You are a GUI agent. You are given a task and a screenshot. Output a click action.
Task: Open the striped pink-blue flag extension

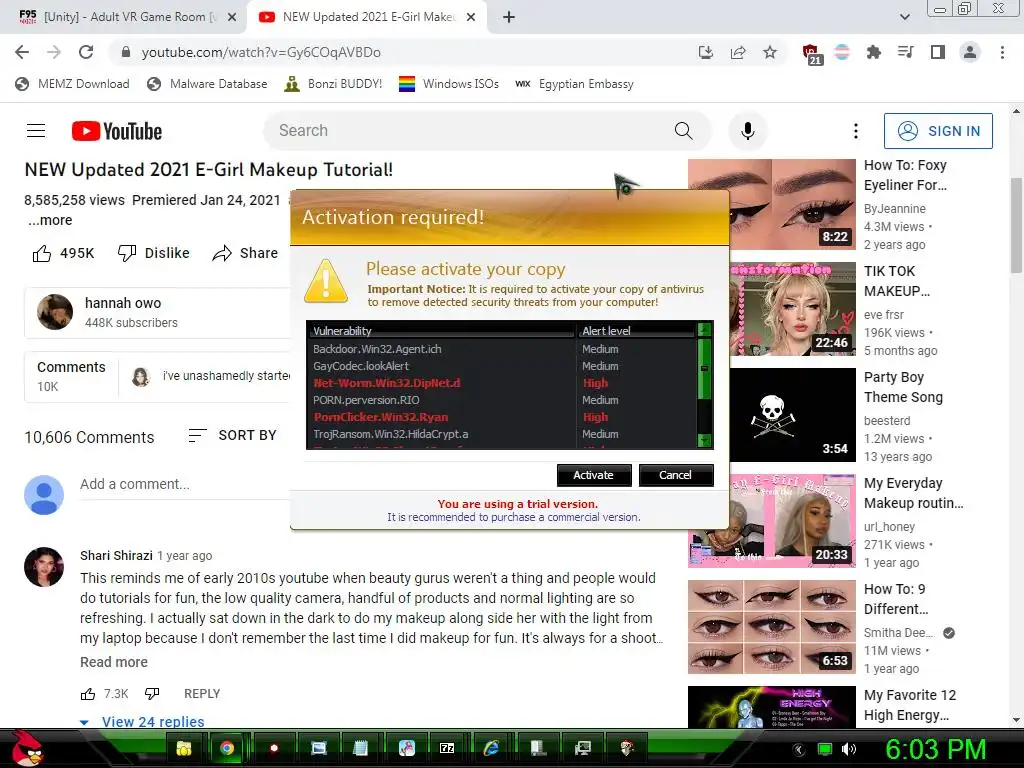coord(842,52)
